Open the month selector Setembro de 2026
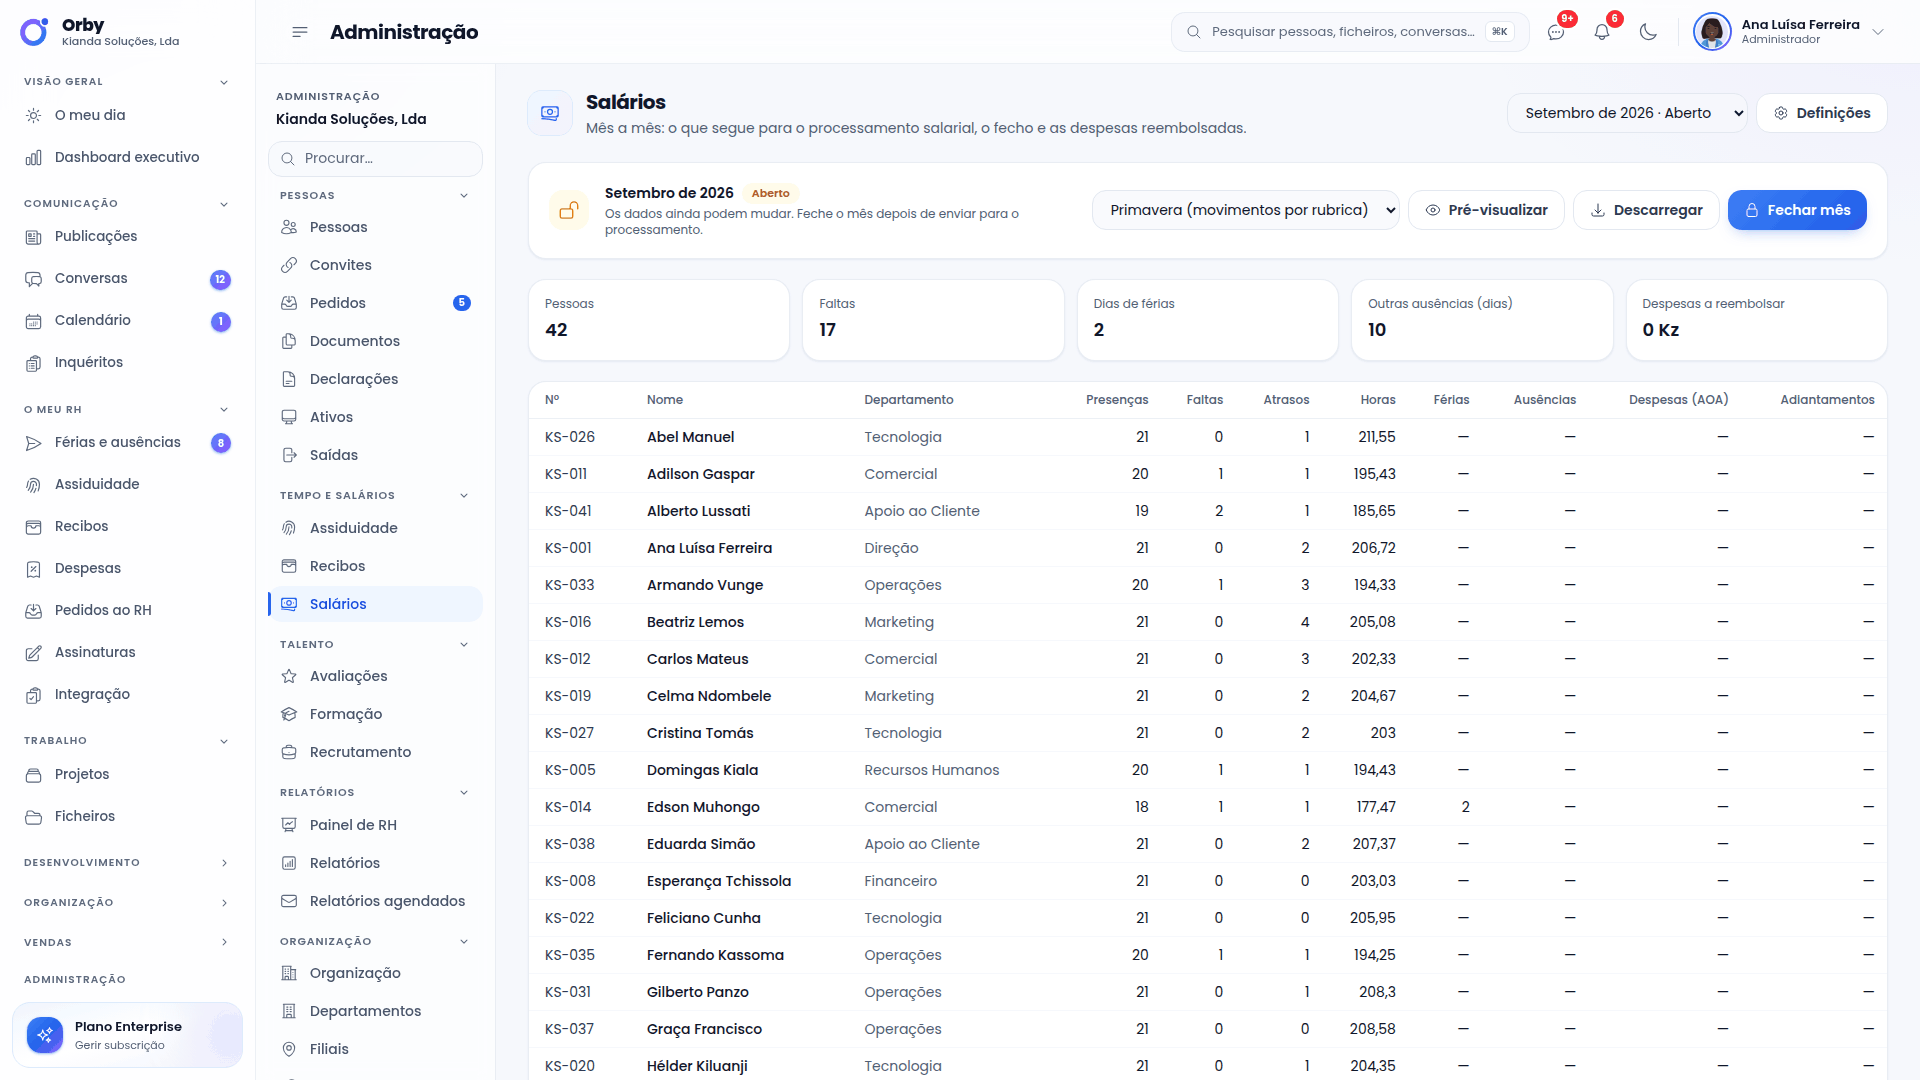 click(1628, 113)
